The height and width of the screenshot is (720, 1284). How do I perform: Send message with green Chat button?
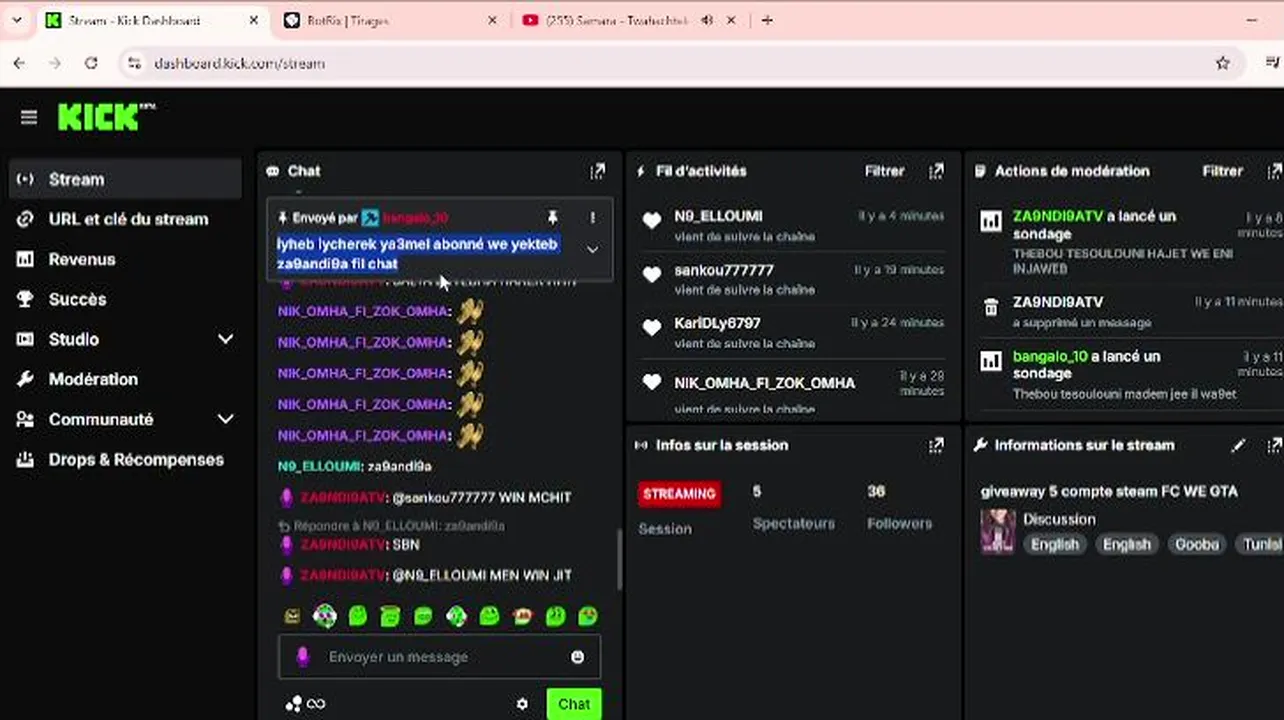click(x=574, y=704)
